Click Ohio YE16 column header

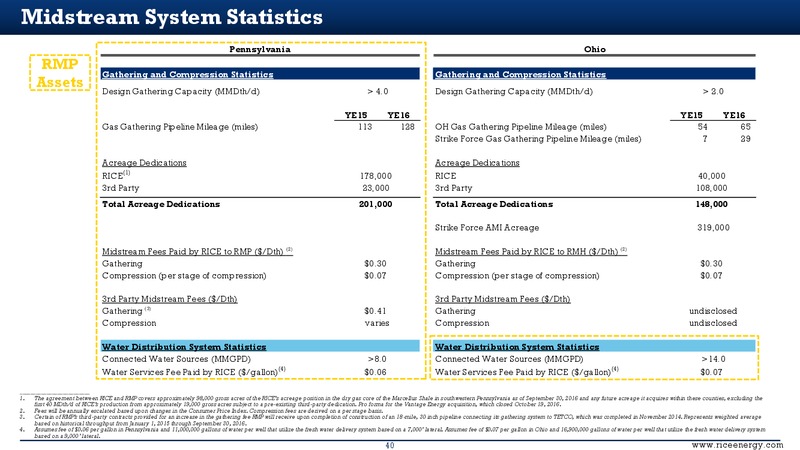734,115
